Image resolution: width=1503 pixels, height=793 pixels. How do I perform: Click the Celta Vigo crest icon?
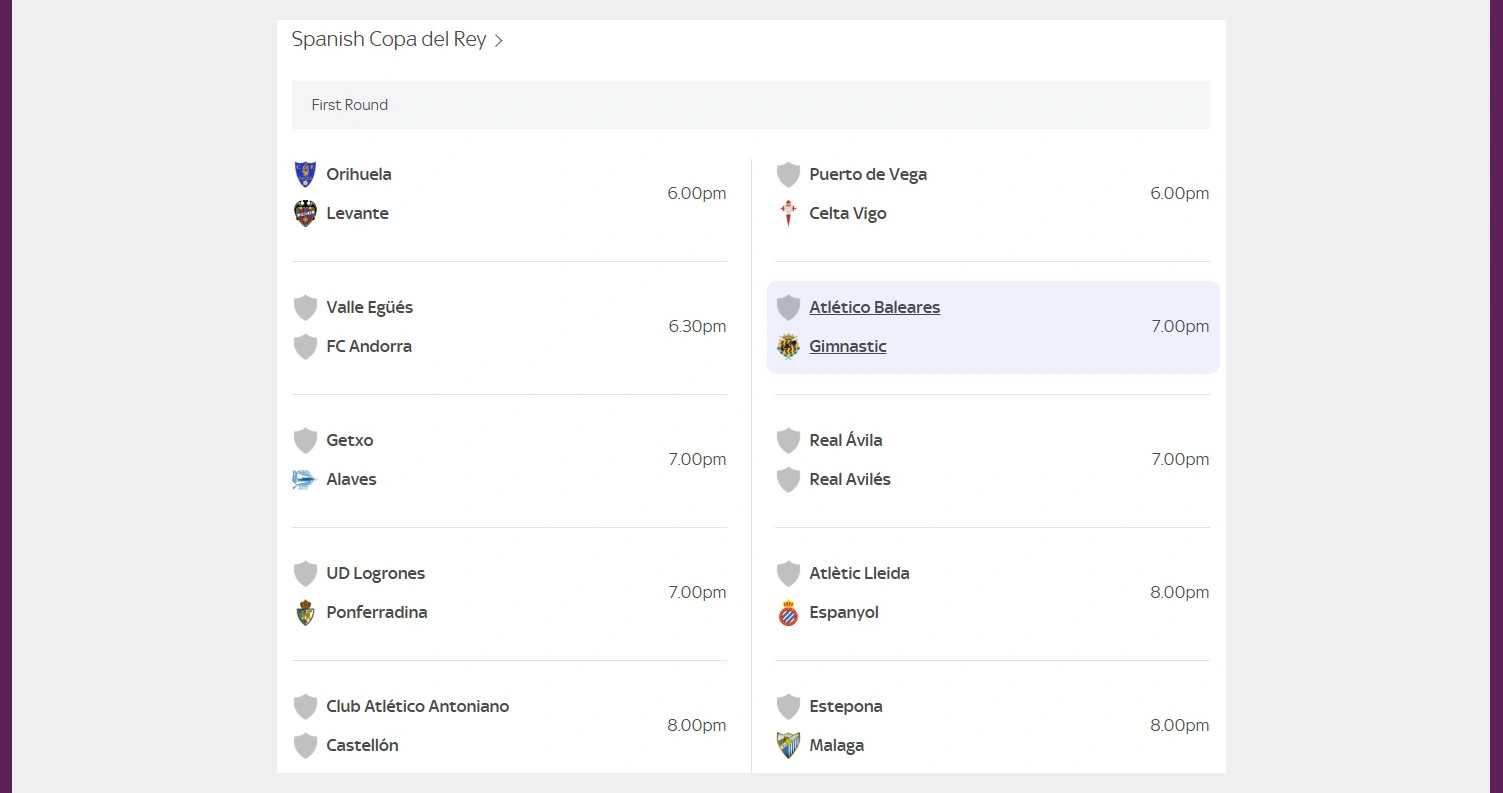[x=788, y=213]
